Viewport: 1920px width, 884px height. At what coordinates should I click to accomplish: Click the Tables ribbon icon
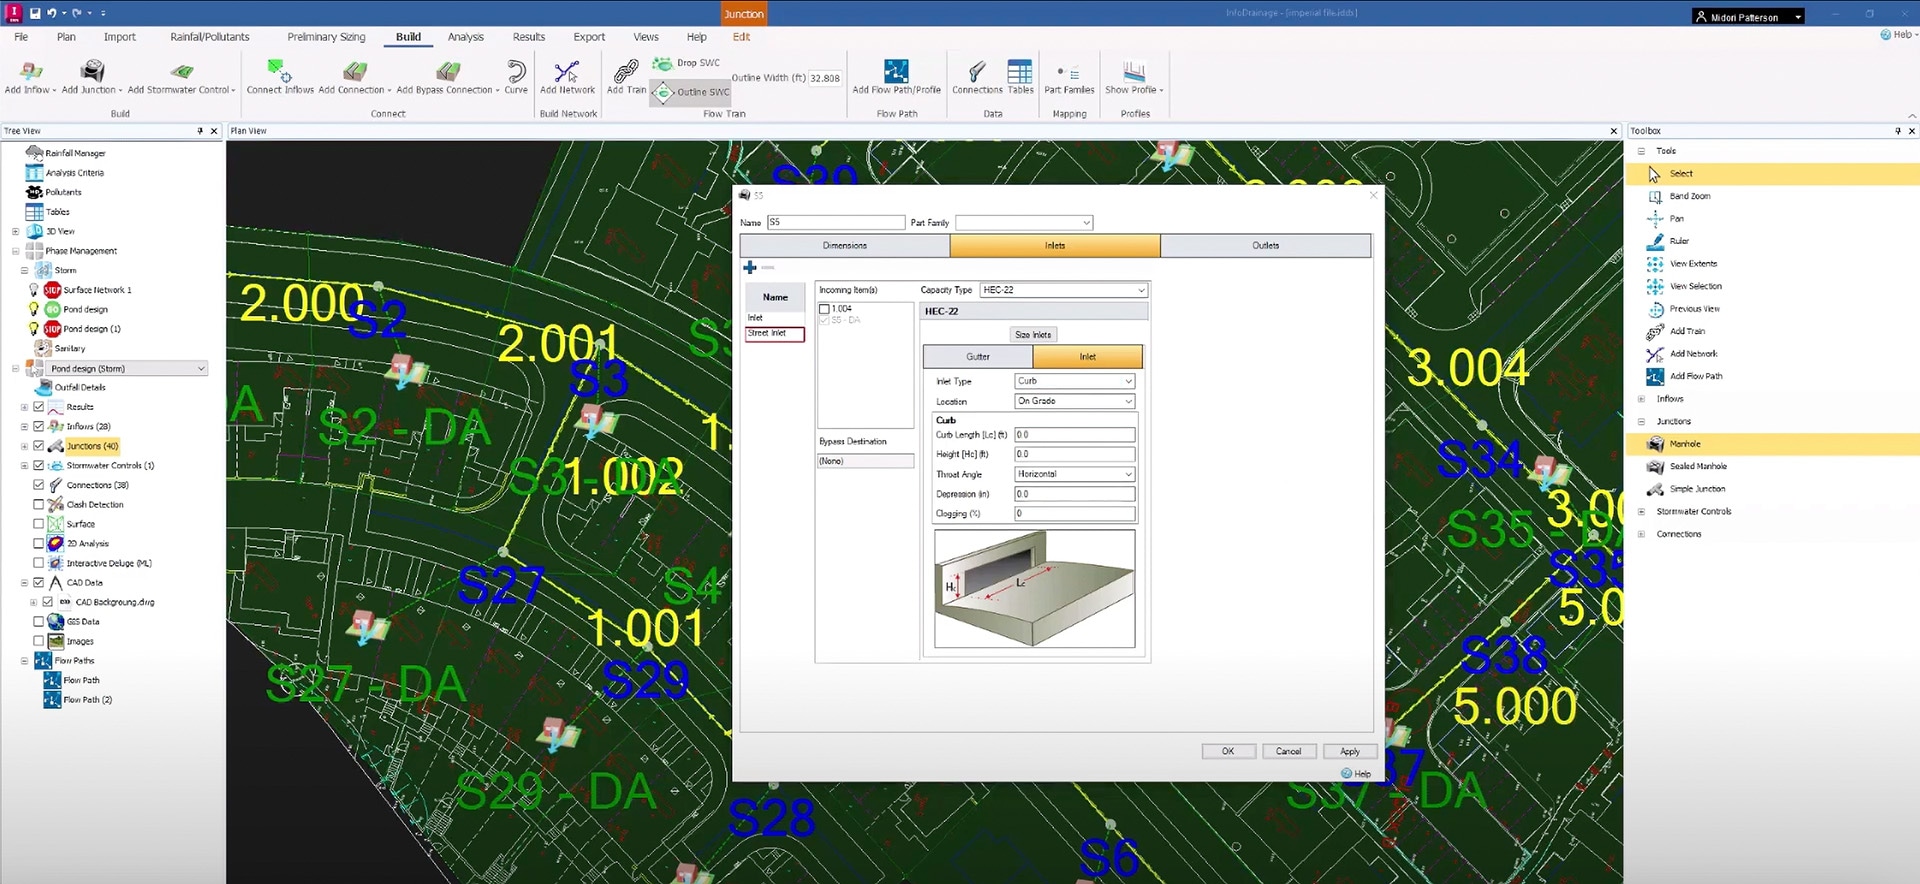[1020, 72]
